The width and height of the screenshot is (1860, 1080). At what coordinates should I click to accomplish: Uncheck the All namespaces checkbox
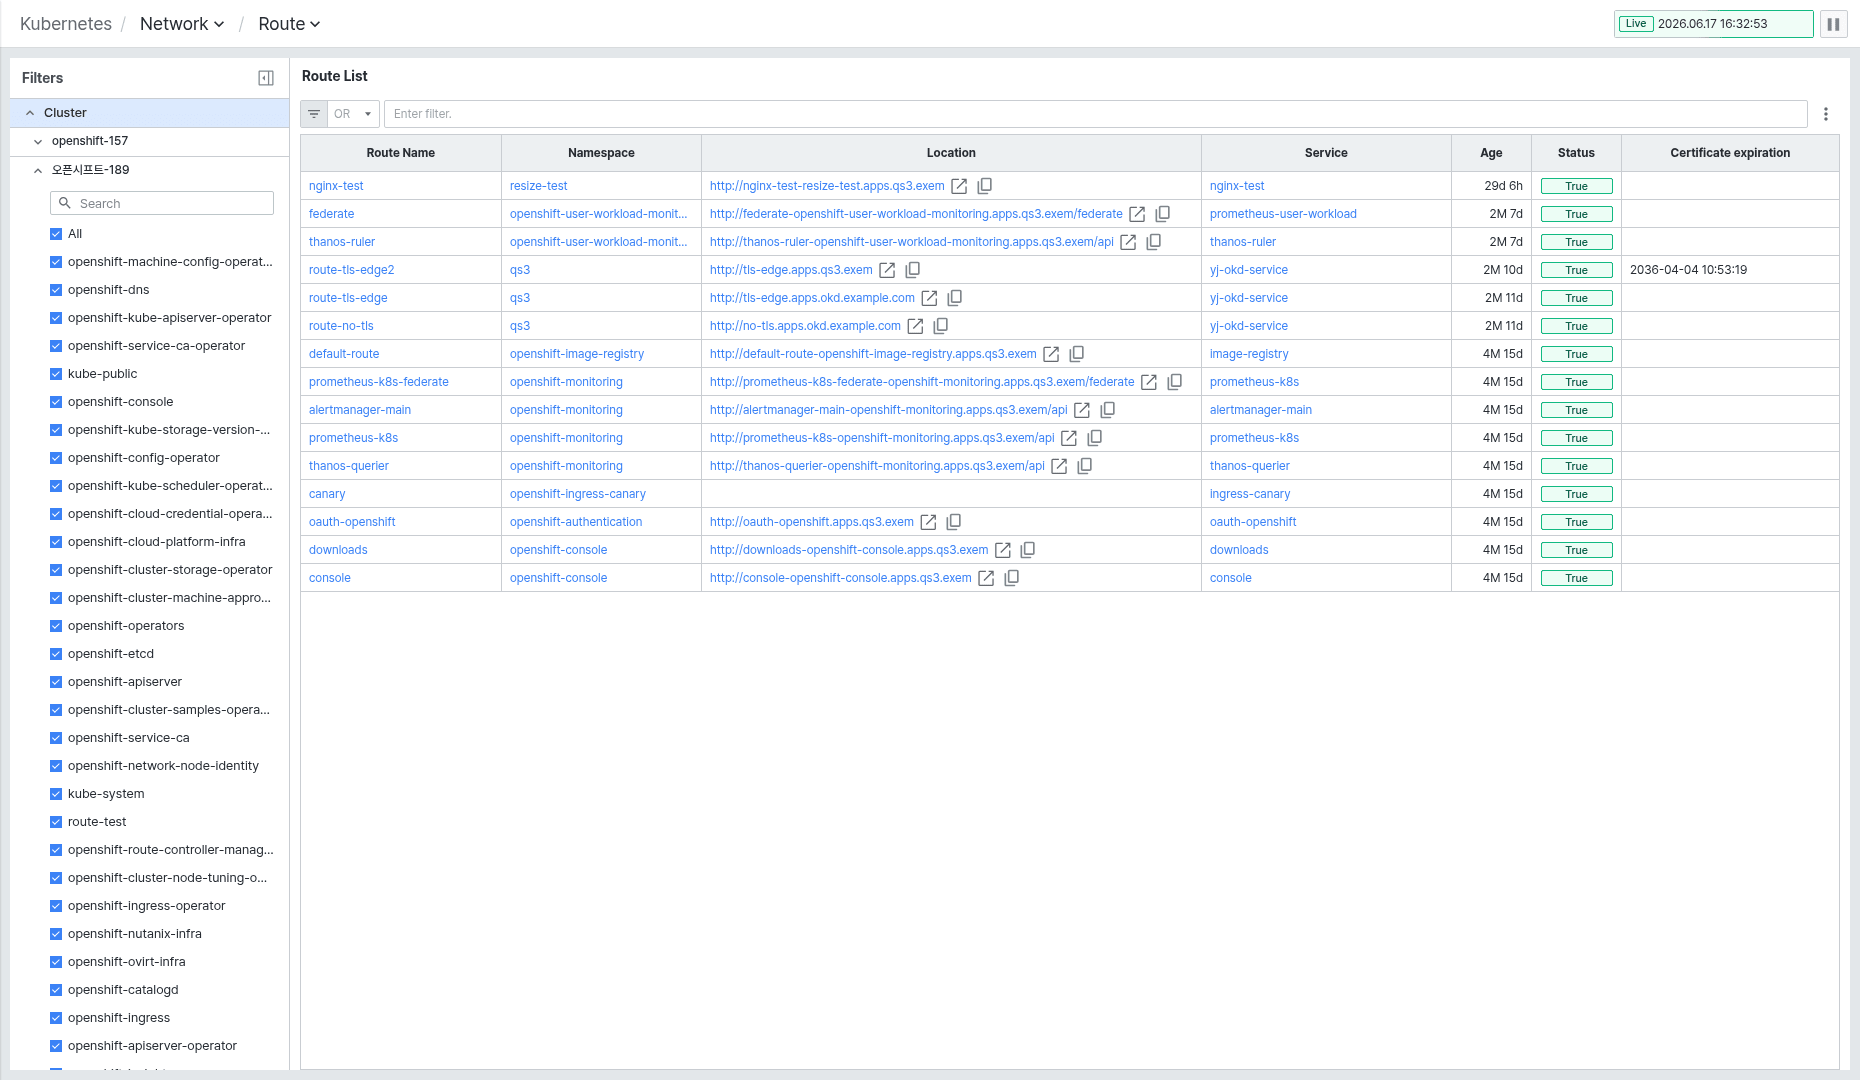(x=56, y=234)
